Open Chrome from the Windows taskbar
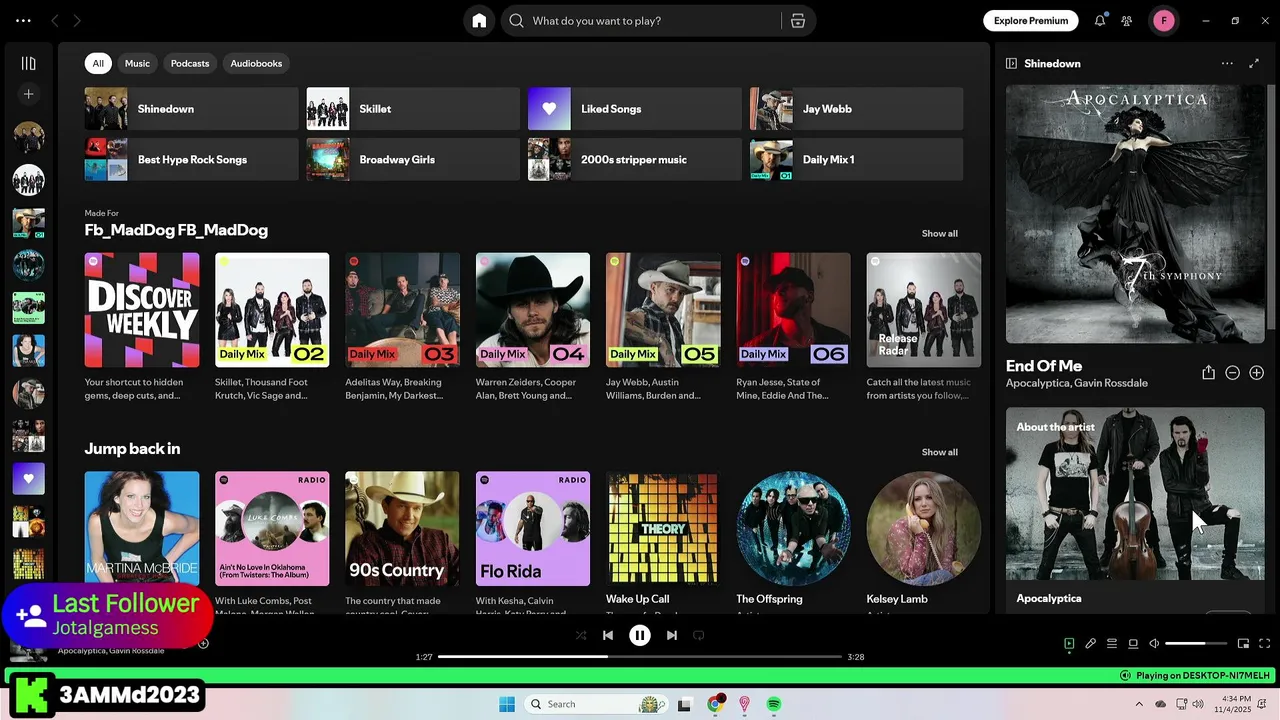The image size is (1280, 720). tap(715, 704)
